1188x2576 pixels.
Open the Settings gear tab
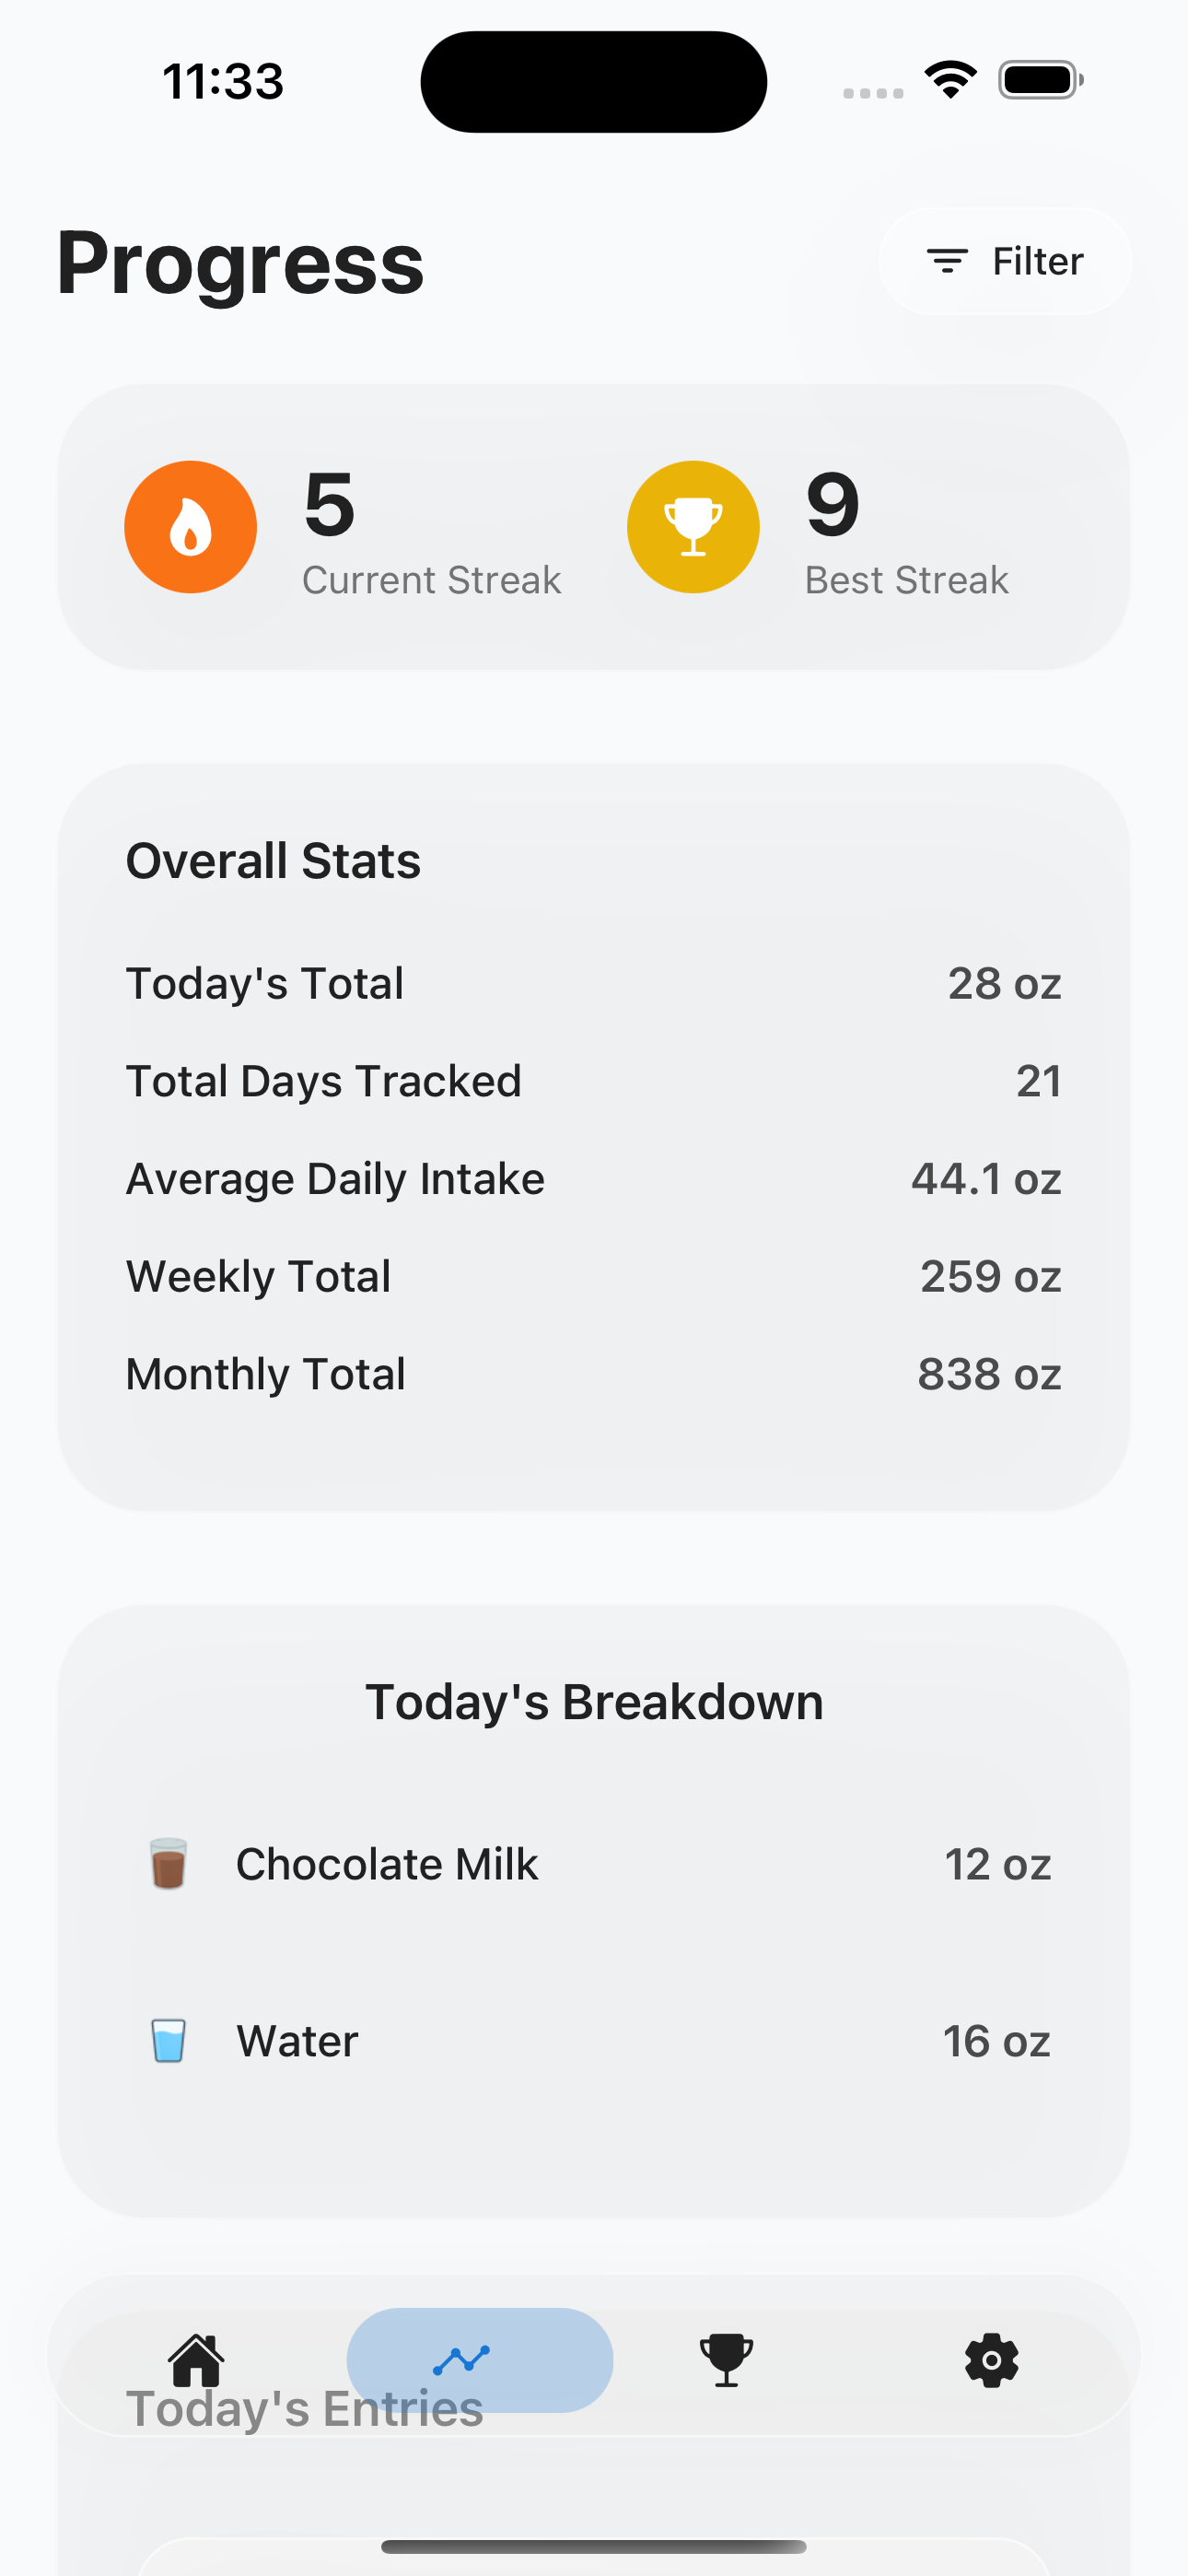point(991,2360)
